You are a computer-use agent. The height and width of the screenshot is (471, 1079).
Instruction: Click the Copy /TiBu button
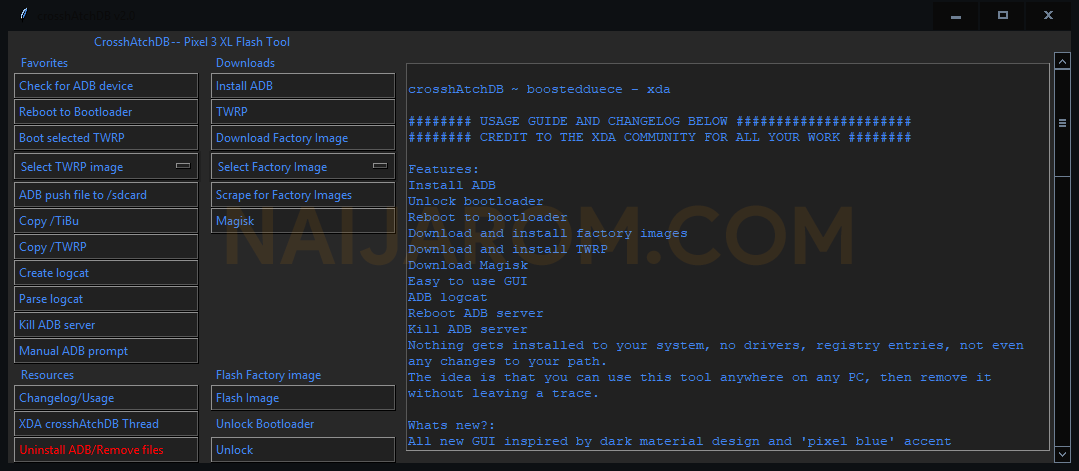click(106, 221)
